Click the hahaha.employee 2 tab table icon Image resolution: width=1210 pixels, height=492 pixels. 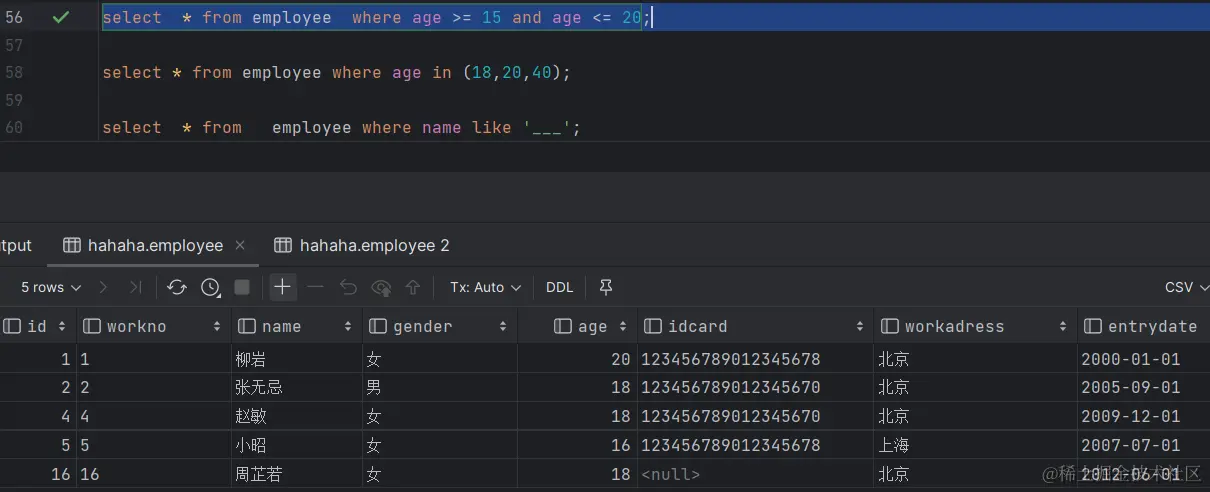[283, 245]
